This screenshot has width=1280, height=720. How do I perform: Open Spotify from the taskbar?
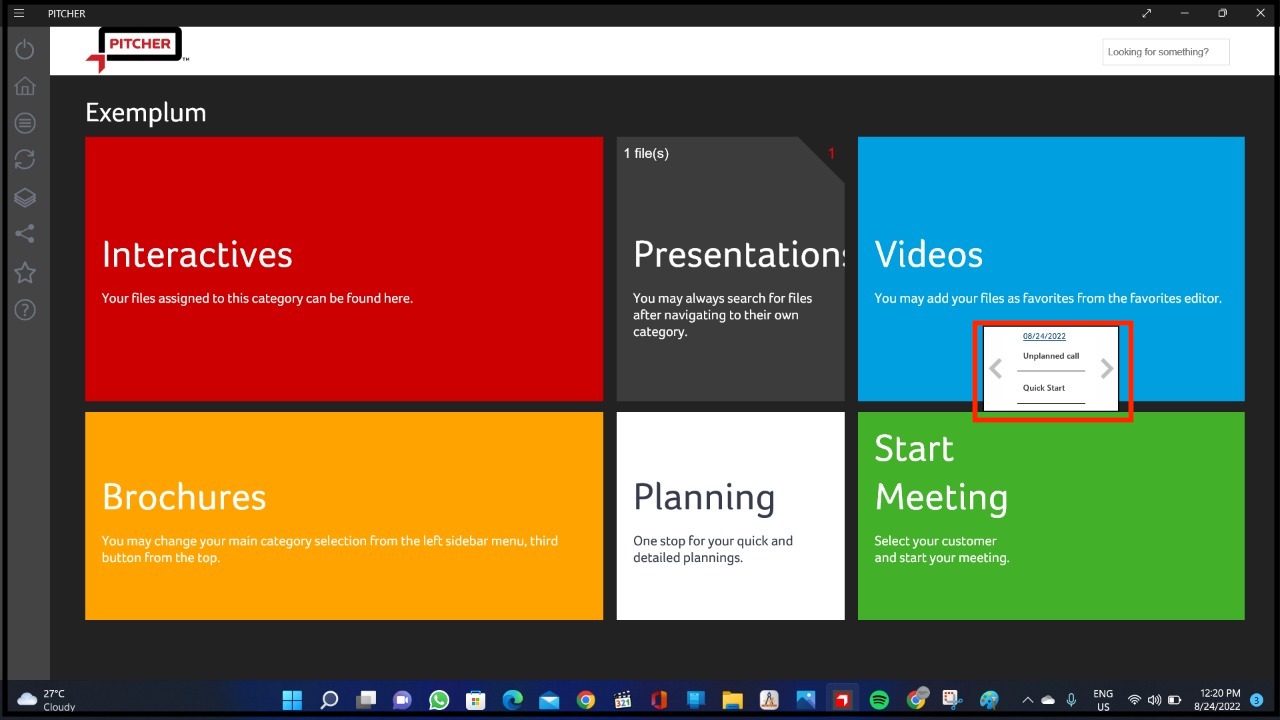pyautogui.click(x=879, y=699)
